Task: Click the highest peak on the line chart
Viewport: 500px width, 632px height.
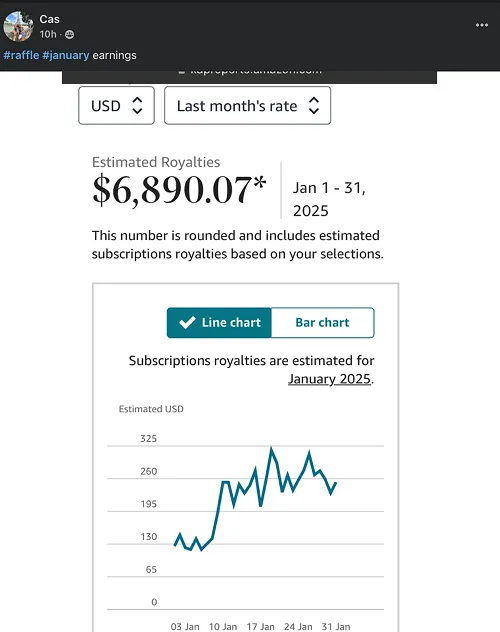Action: coord(271,448)
